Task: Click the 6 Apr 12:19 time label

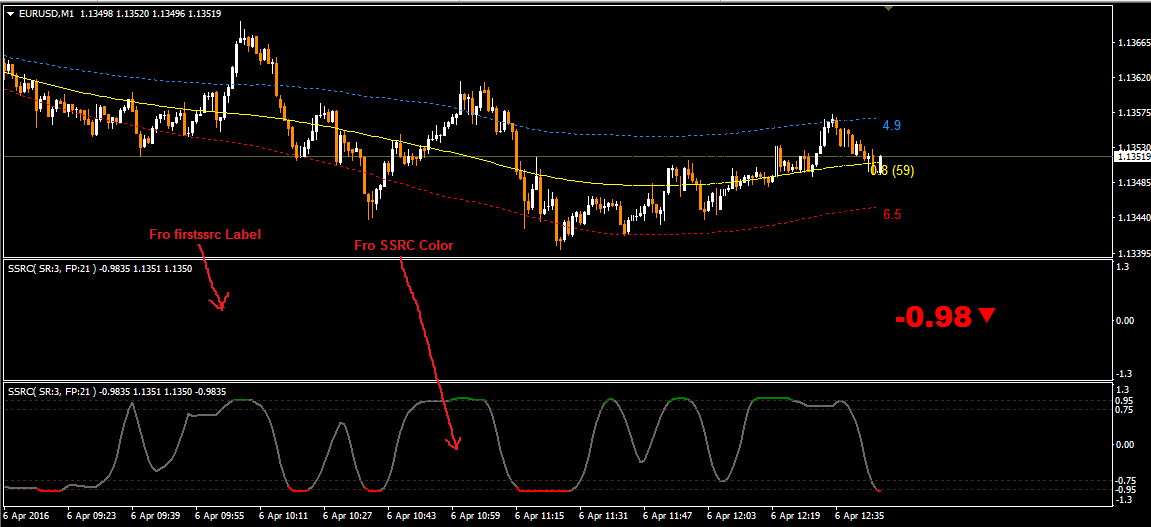Action: [x=795, y=516]
